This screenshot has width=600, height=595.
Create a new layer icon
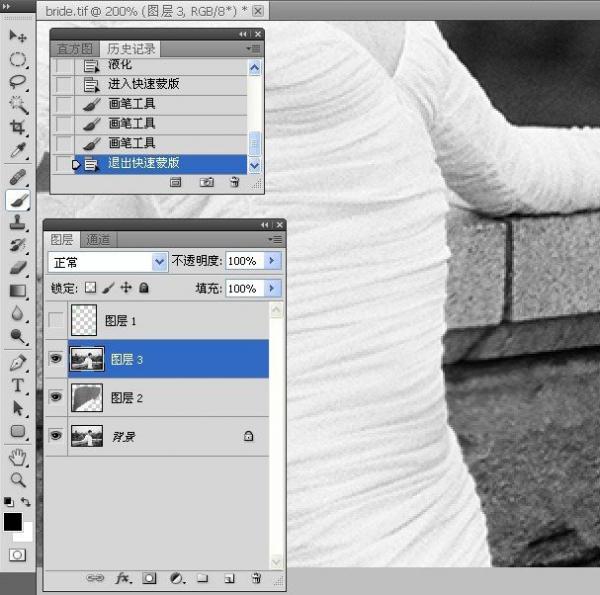tap(230, 578)
